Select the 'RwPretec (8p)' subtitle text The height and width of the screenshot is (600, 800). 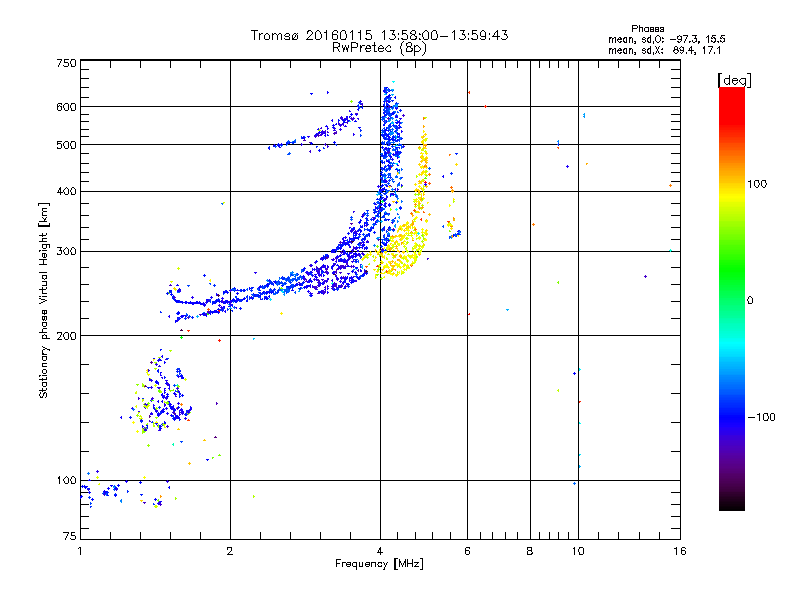379,48
